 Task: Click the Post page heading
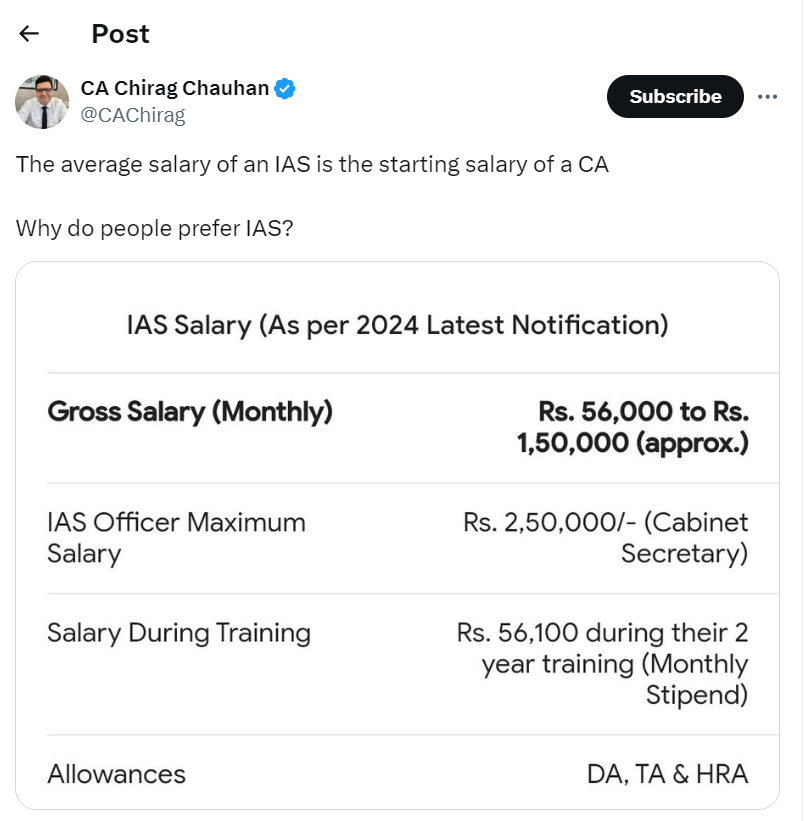click(x=120, y=34)
